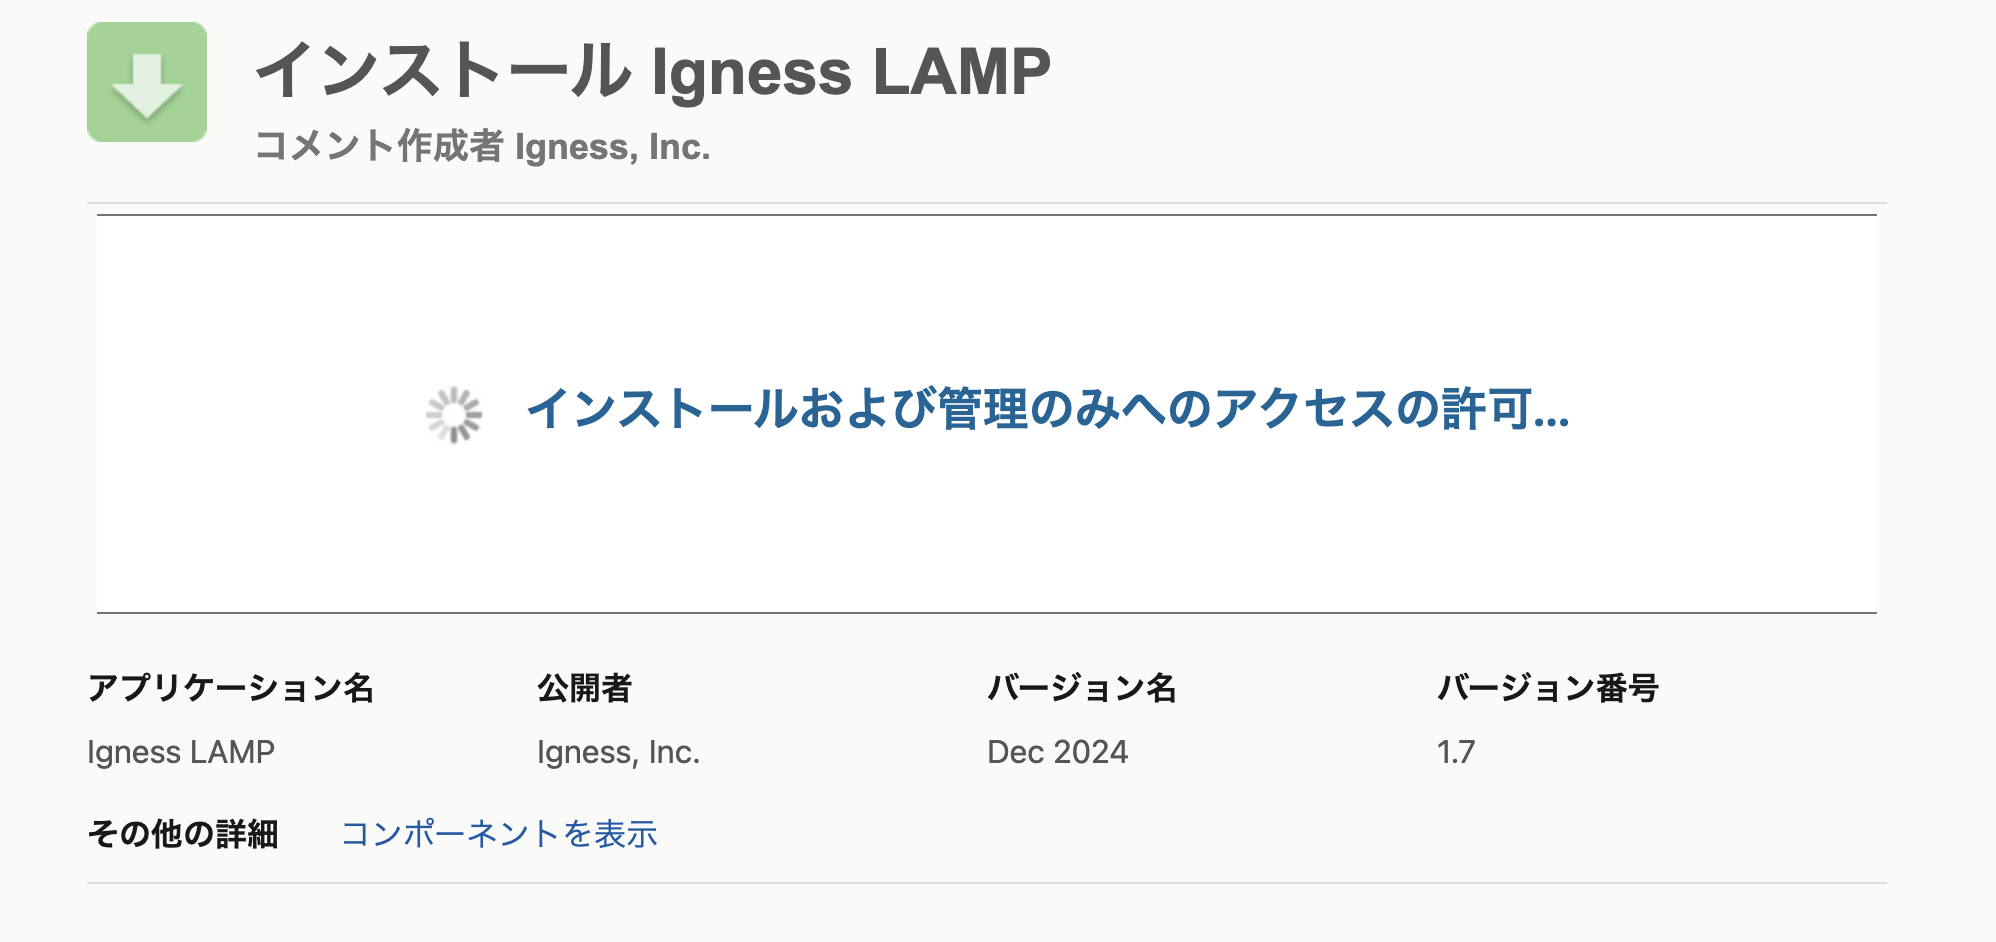This screenshot has height=942, width=1996.
Task: Click the word アクセス in the loading message
Action: point(1305,409)
